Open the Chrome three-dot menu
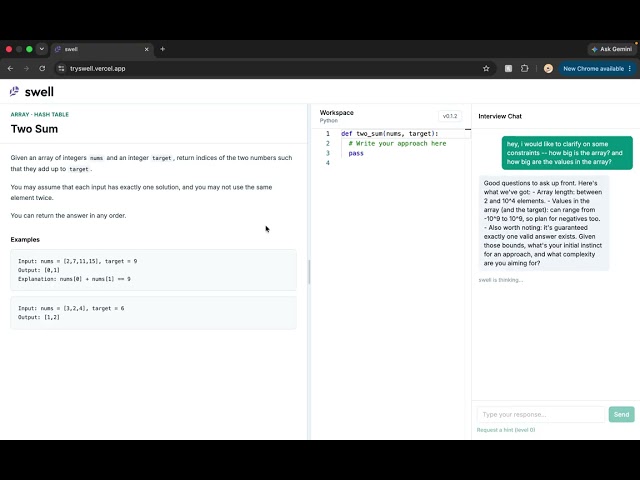This screenshot has width=640, height=480. click(630, 69)
